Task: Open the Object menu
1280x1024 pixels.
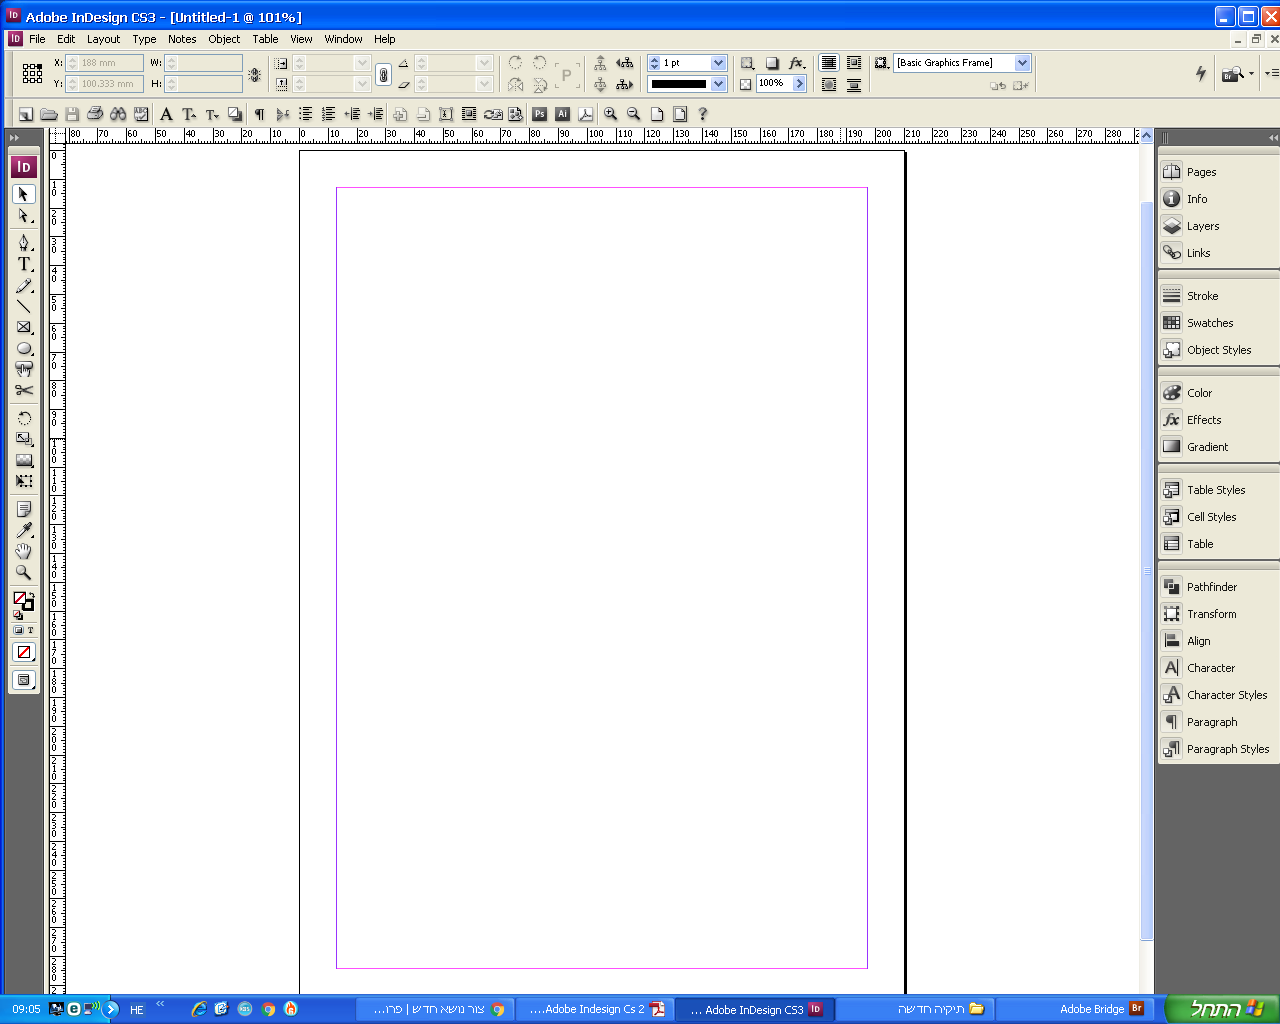Action: pyautogui.click(x=224, y=39)
